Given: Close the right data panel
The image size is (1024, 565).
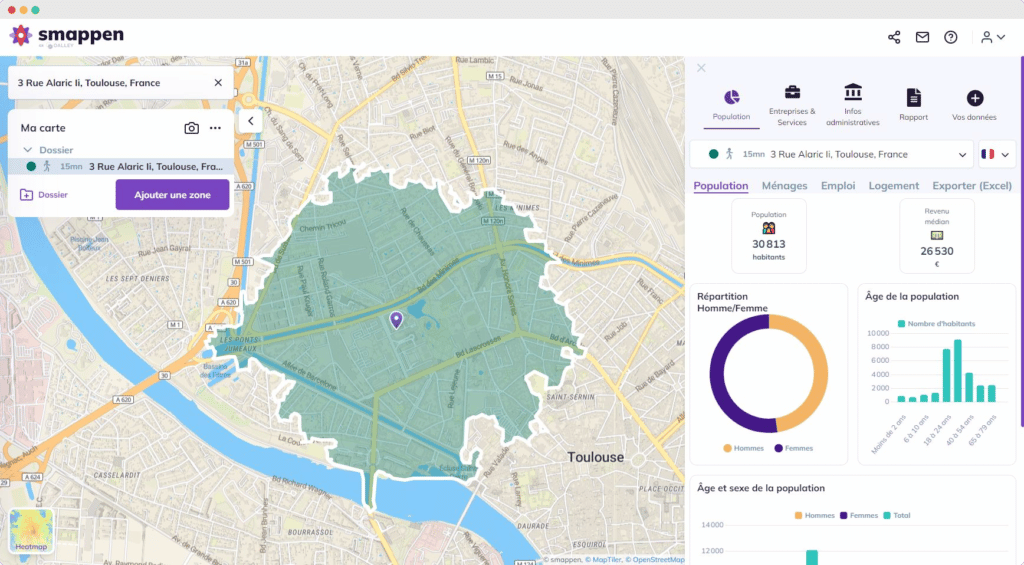Looking at the screenshot, I should coord(701,68).
